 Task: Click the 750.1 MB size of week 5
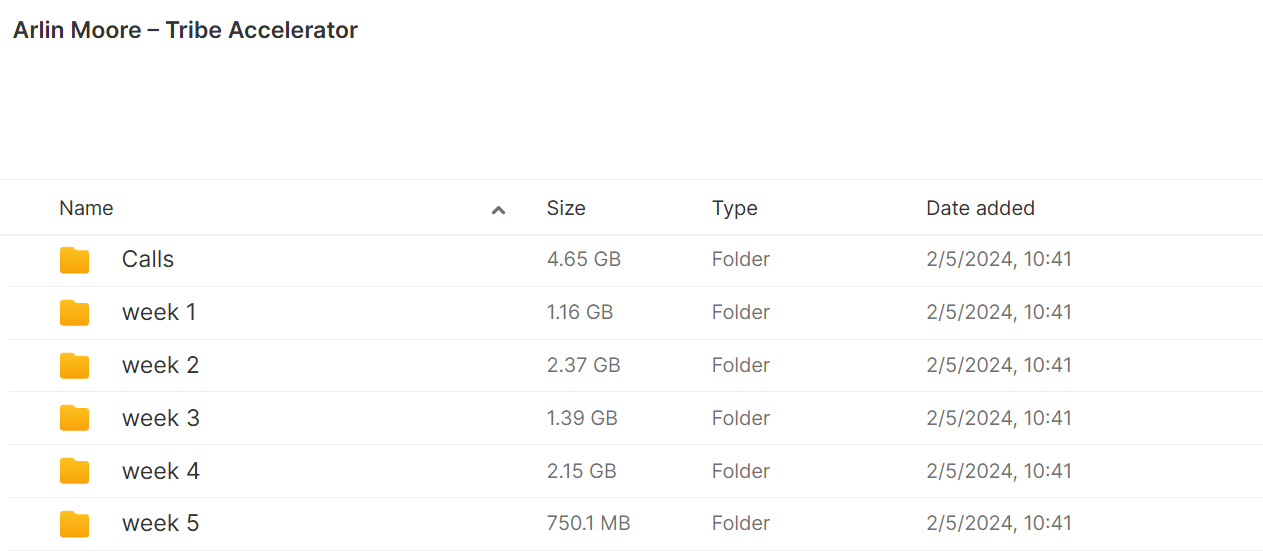coord(589,523)
